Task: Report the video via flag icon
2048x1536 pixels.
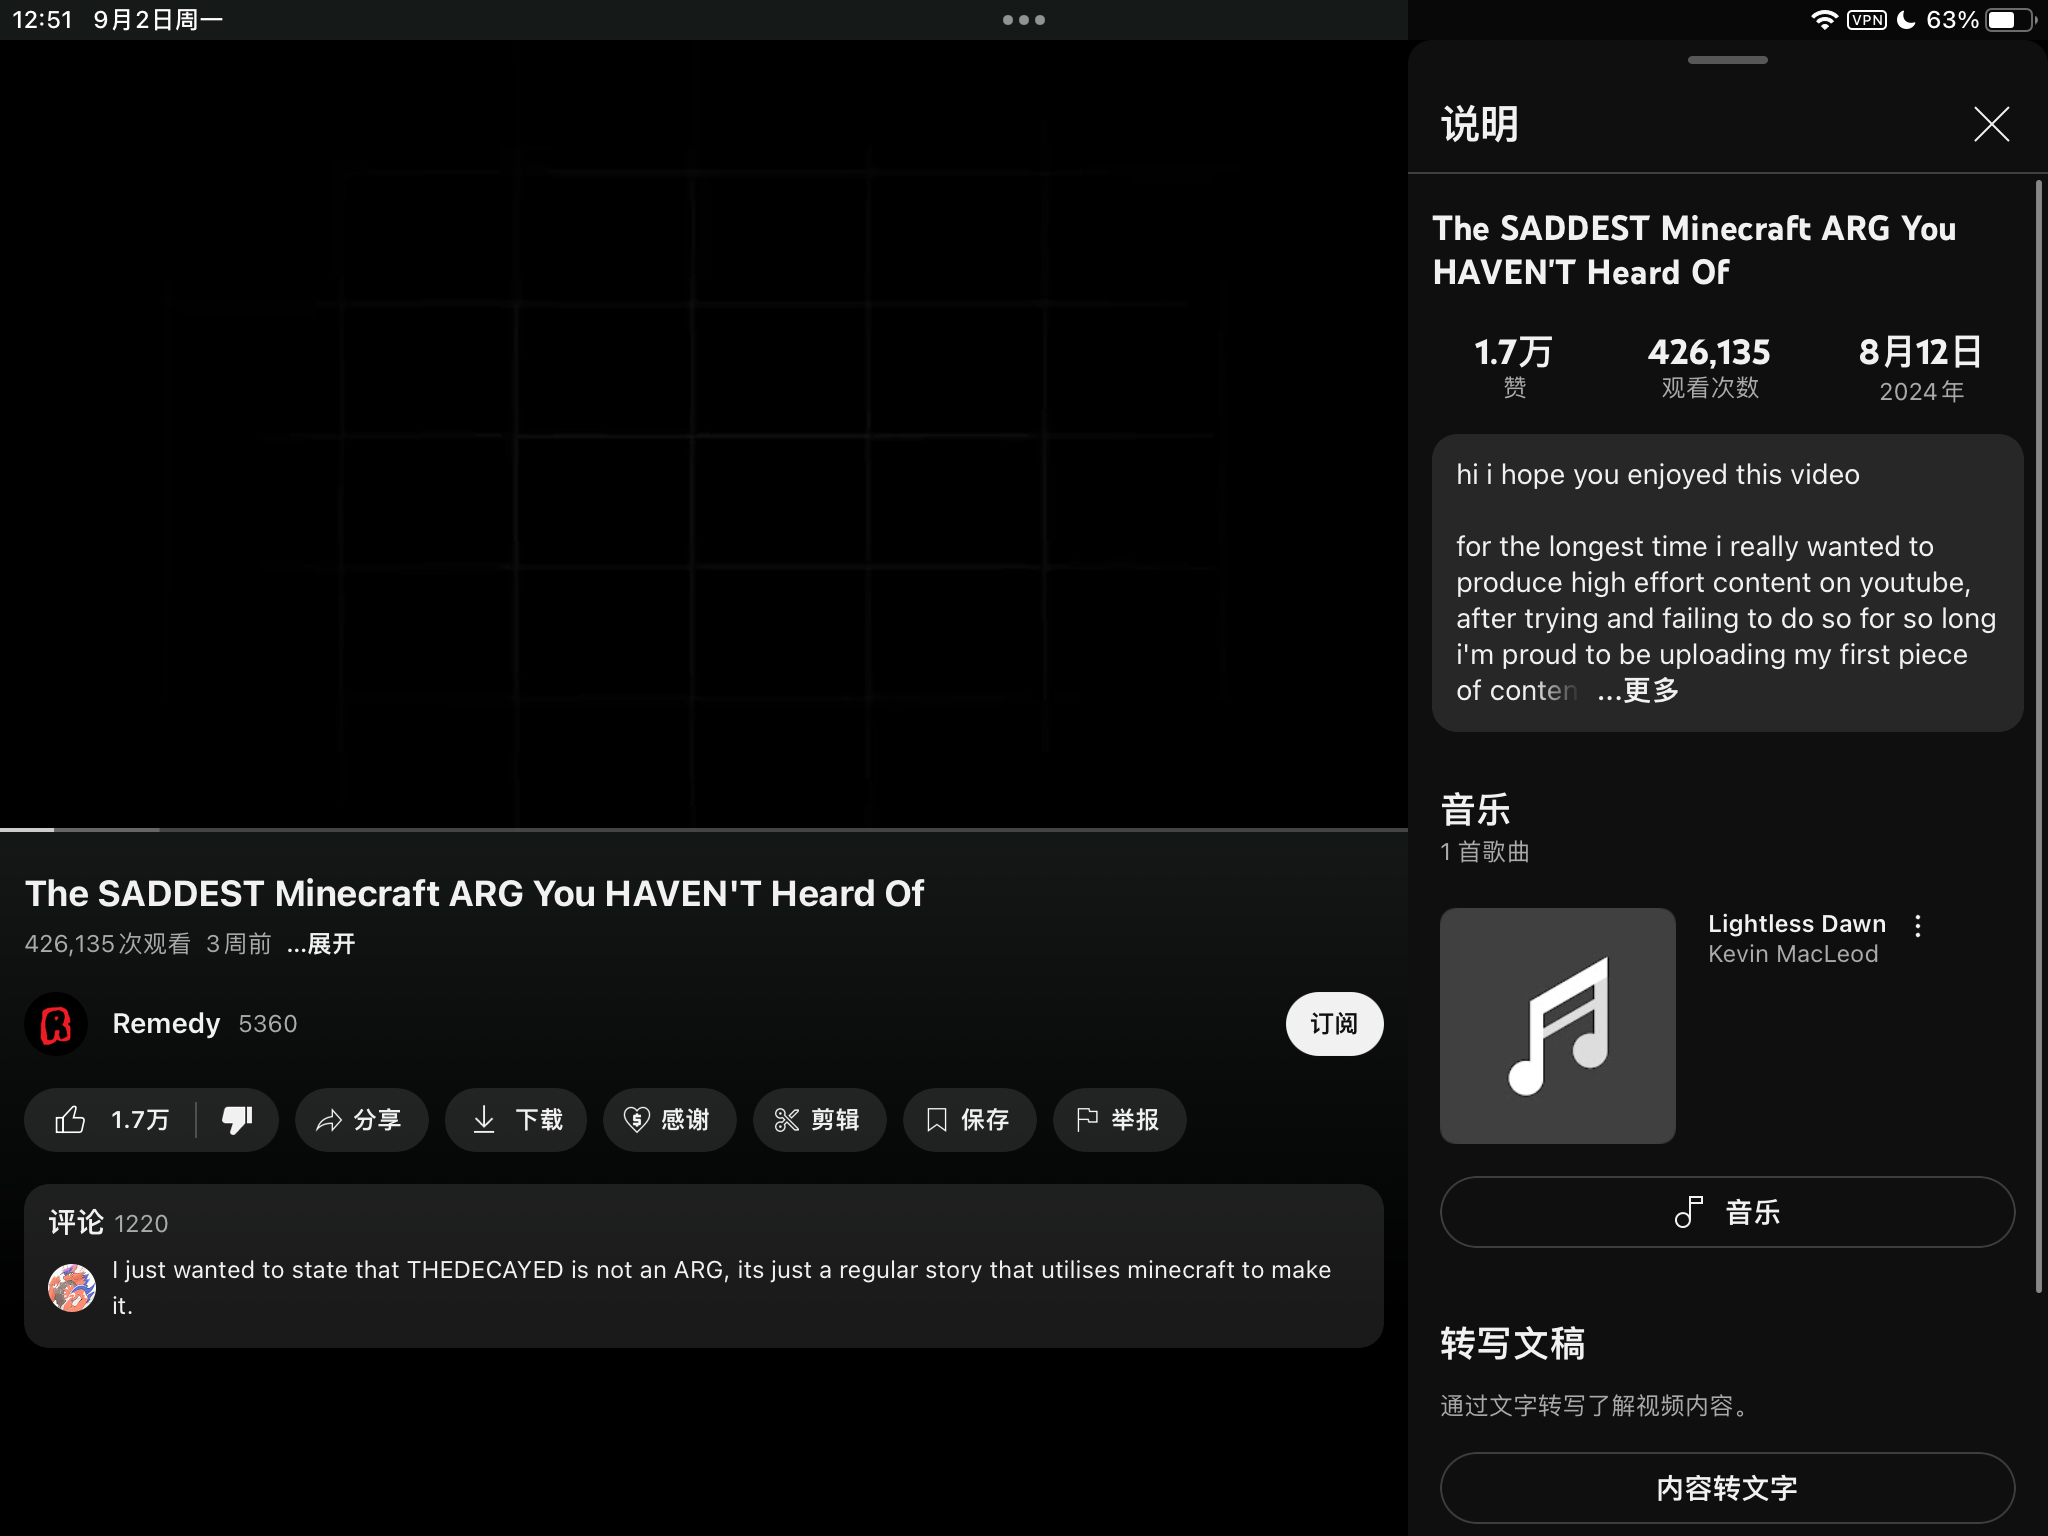Action: click(x=1118, y=1120)
